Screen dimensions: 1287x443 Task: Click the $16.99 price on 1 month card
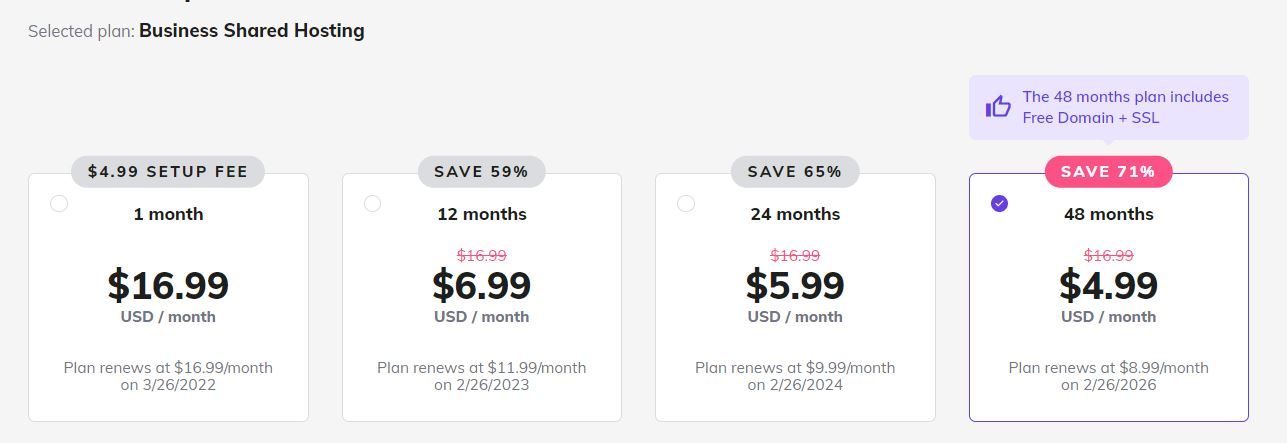[168, 286]
